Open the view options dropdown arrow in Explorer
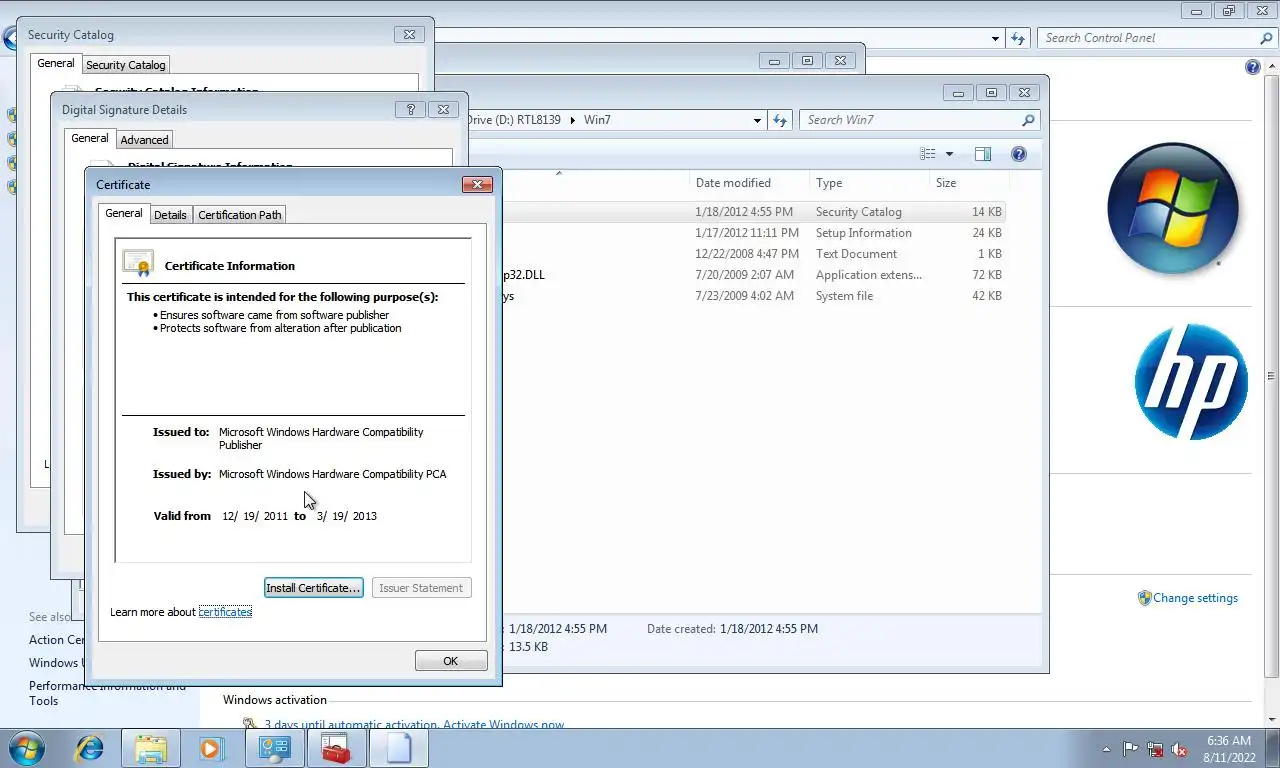 (949, 154)
